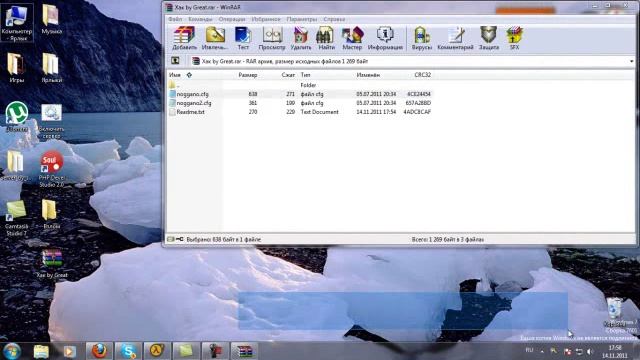This screenshot has width=640, height=360.
Task: Click the drive and key icon in status bar
Action: 175,239
